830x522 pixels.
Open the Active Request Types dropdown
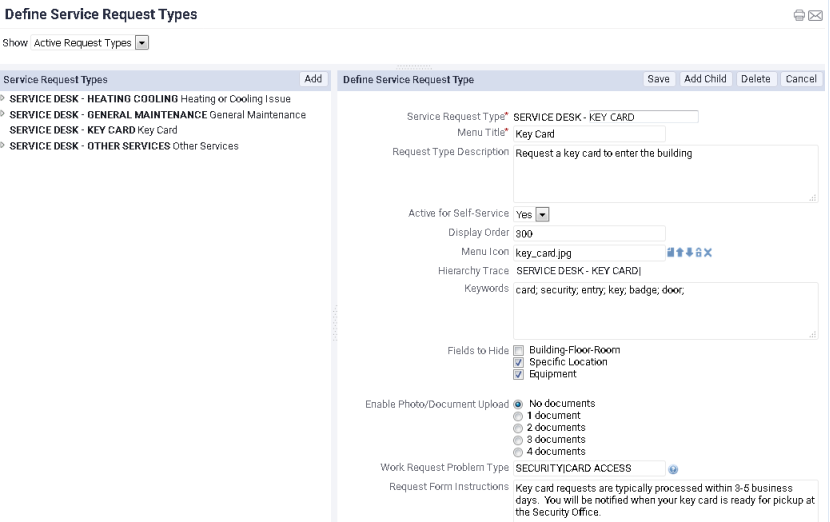(x=142, y=43)
